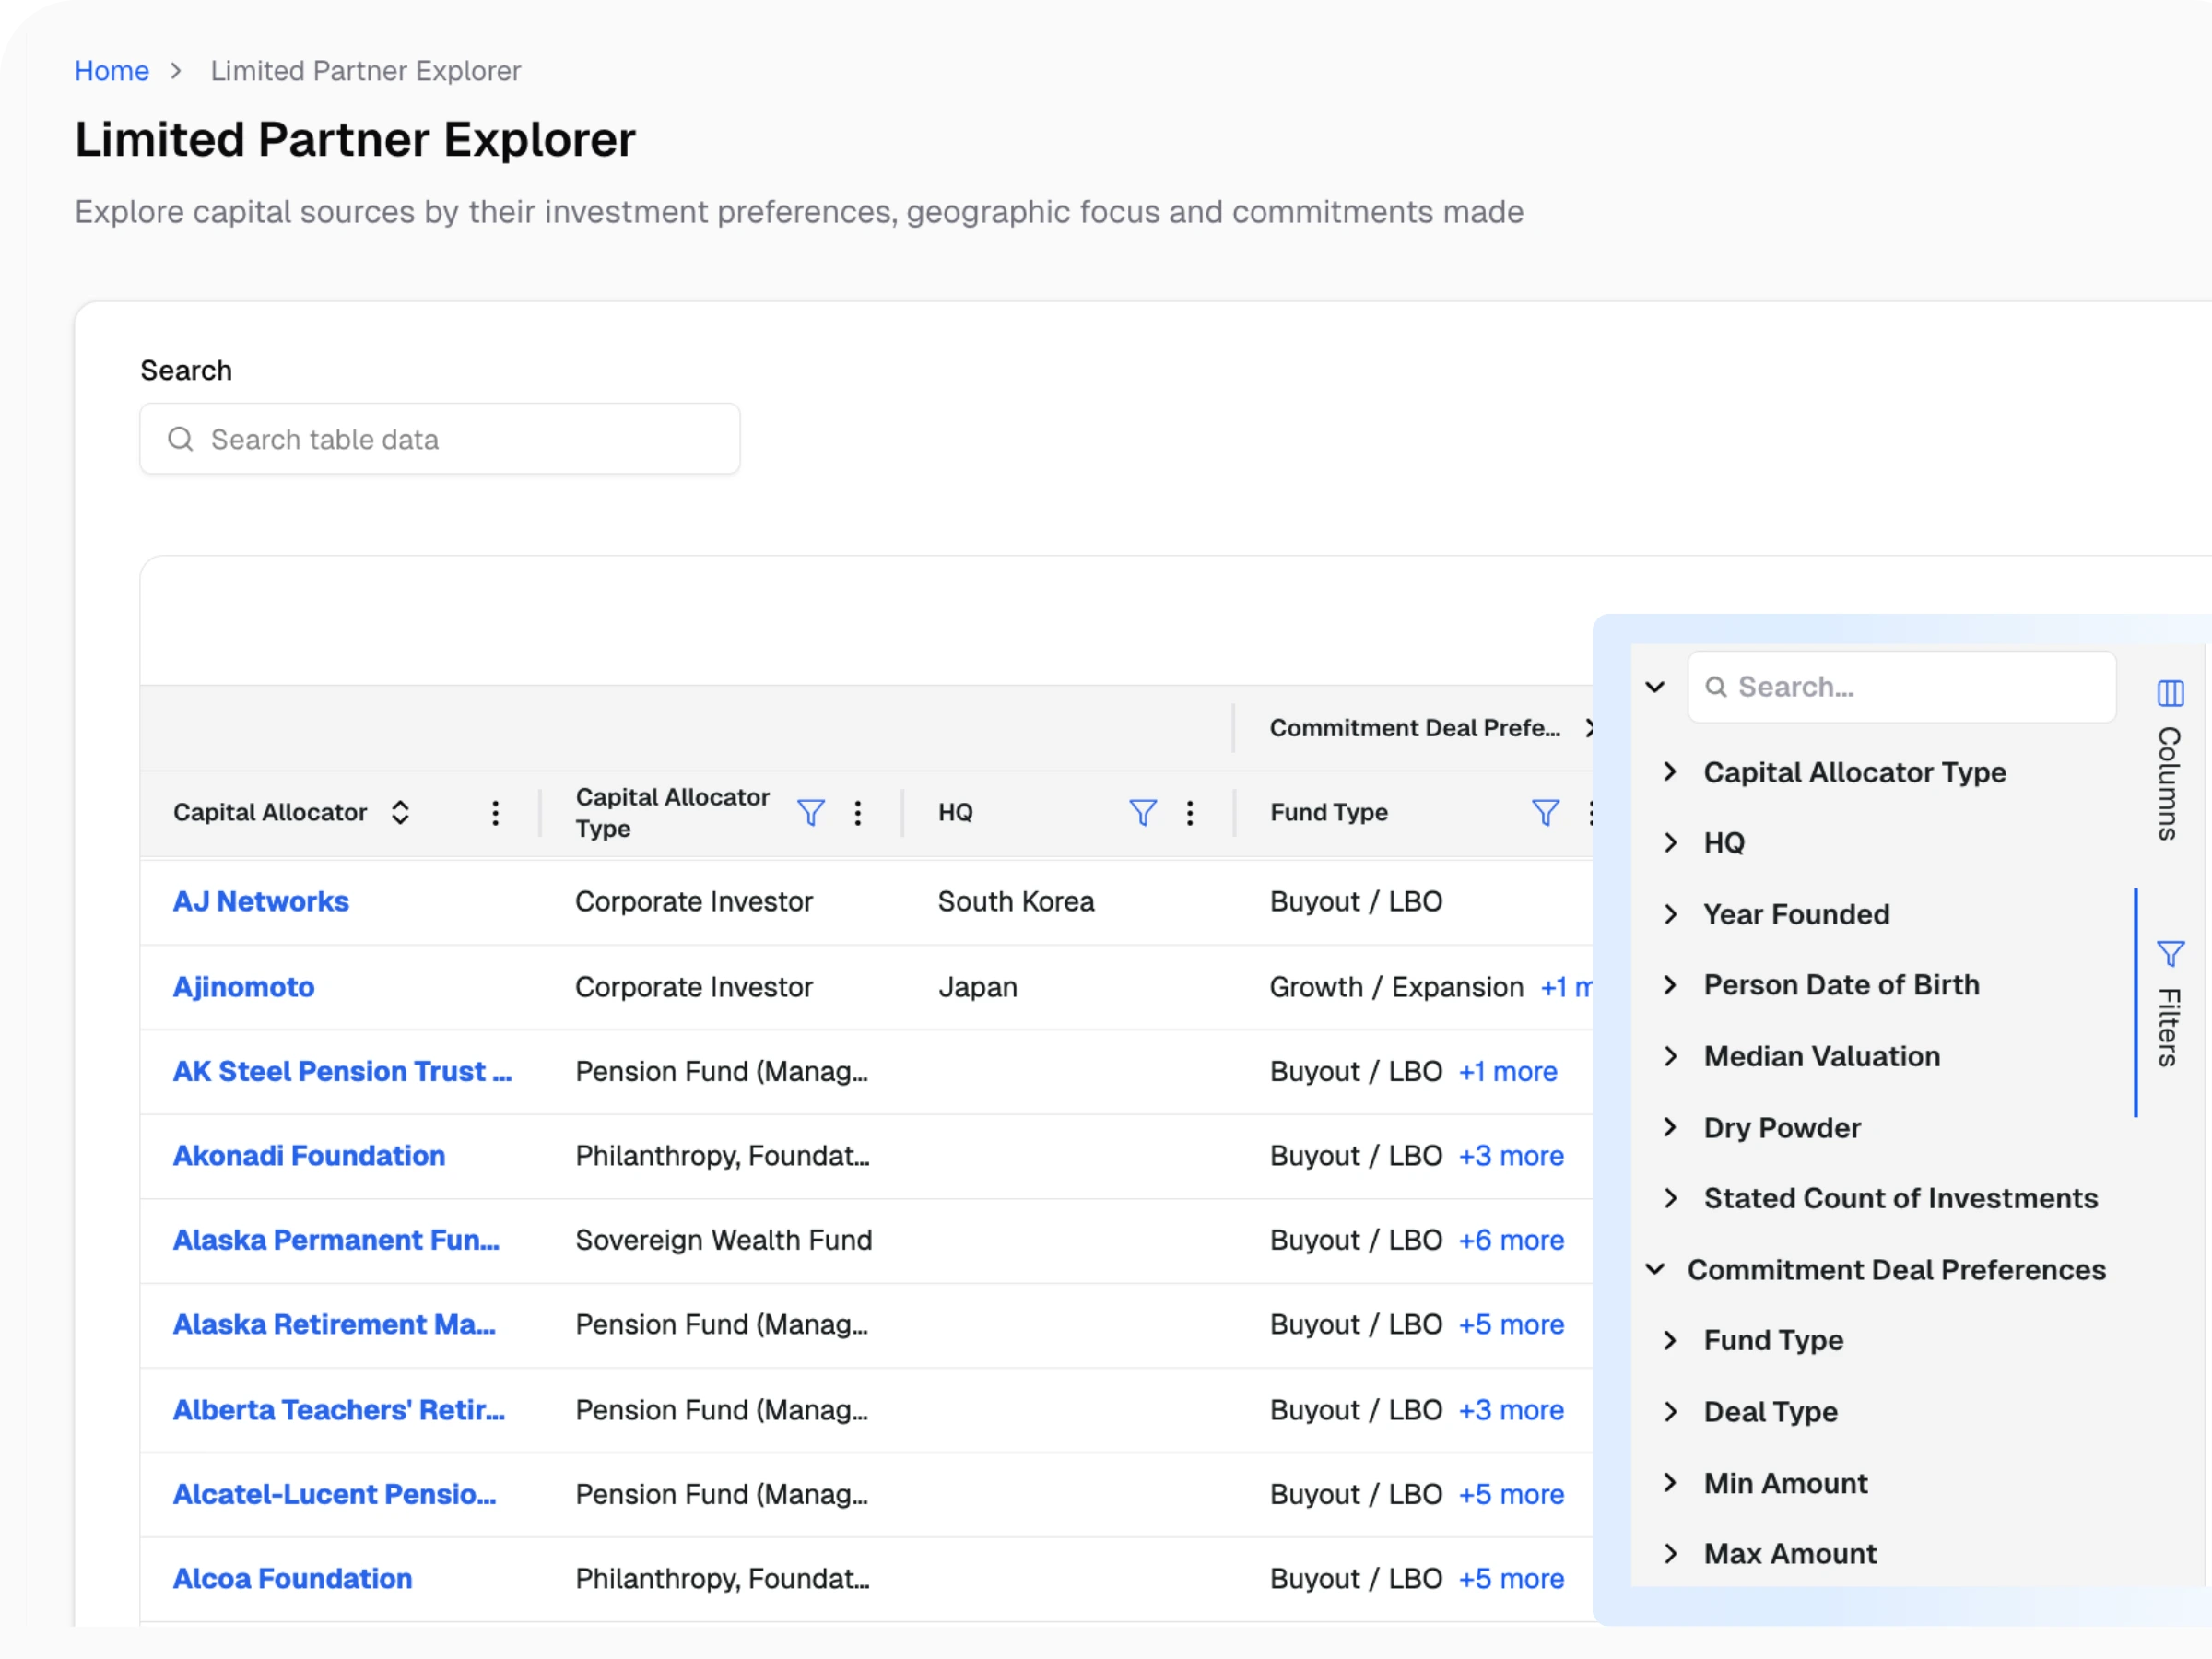Collapse Commitment Deal Preferences group
2212x1659 pixels.
pyautogui.click(x=1655, y=1270)
